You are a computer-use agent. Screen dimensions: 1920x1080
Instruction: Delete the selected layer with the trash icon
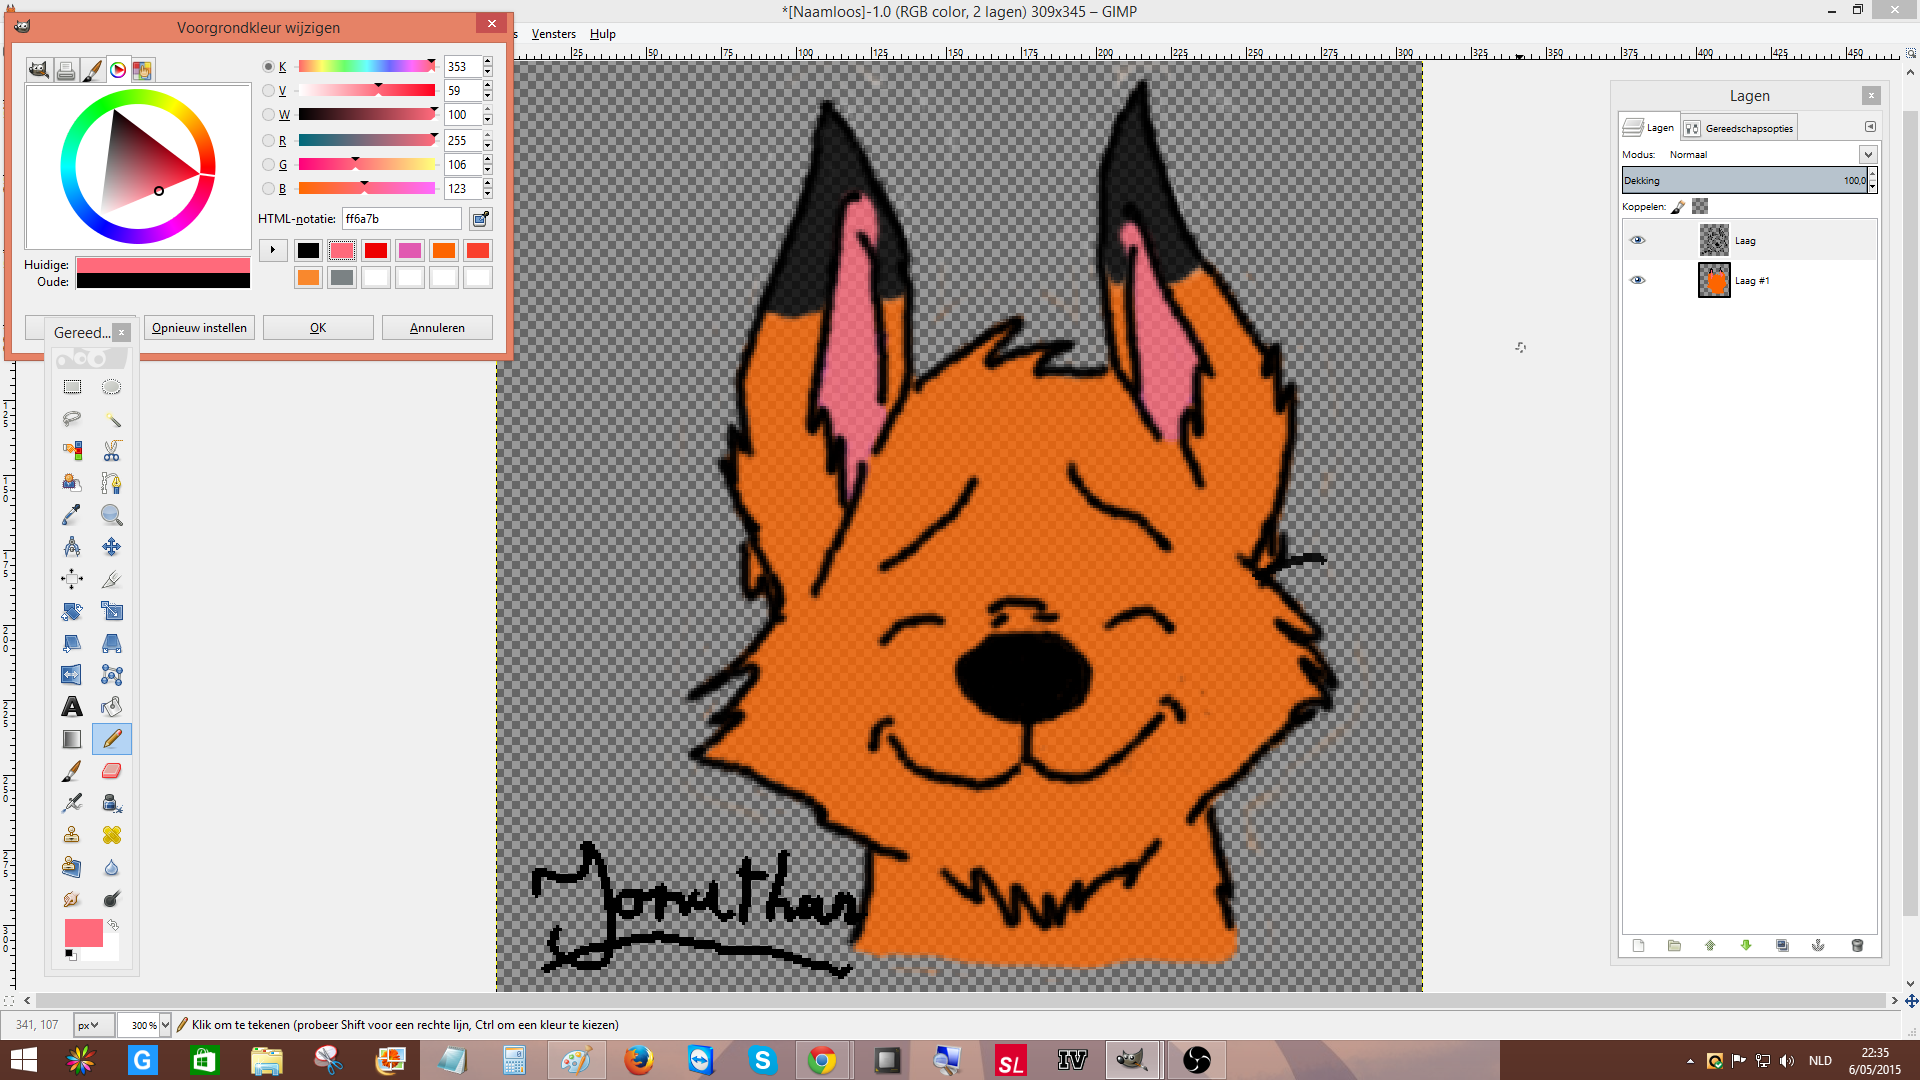coord(1857,945)
